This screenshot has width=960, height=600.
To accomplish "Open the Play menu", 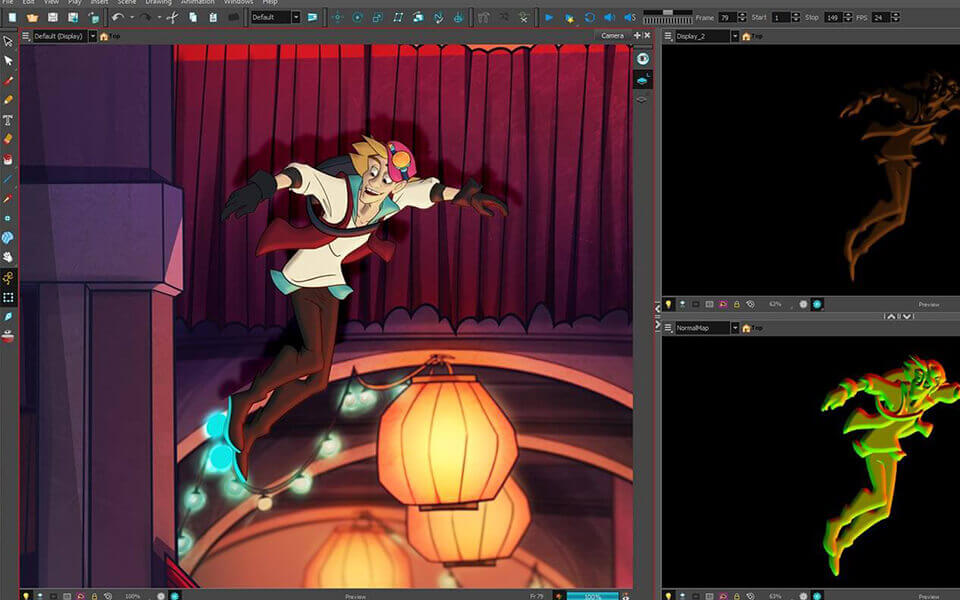I will 75,2.
